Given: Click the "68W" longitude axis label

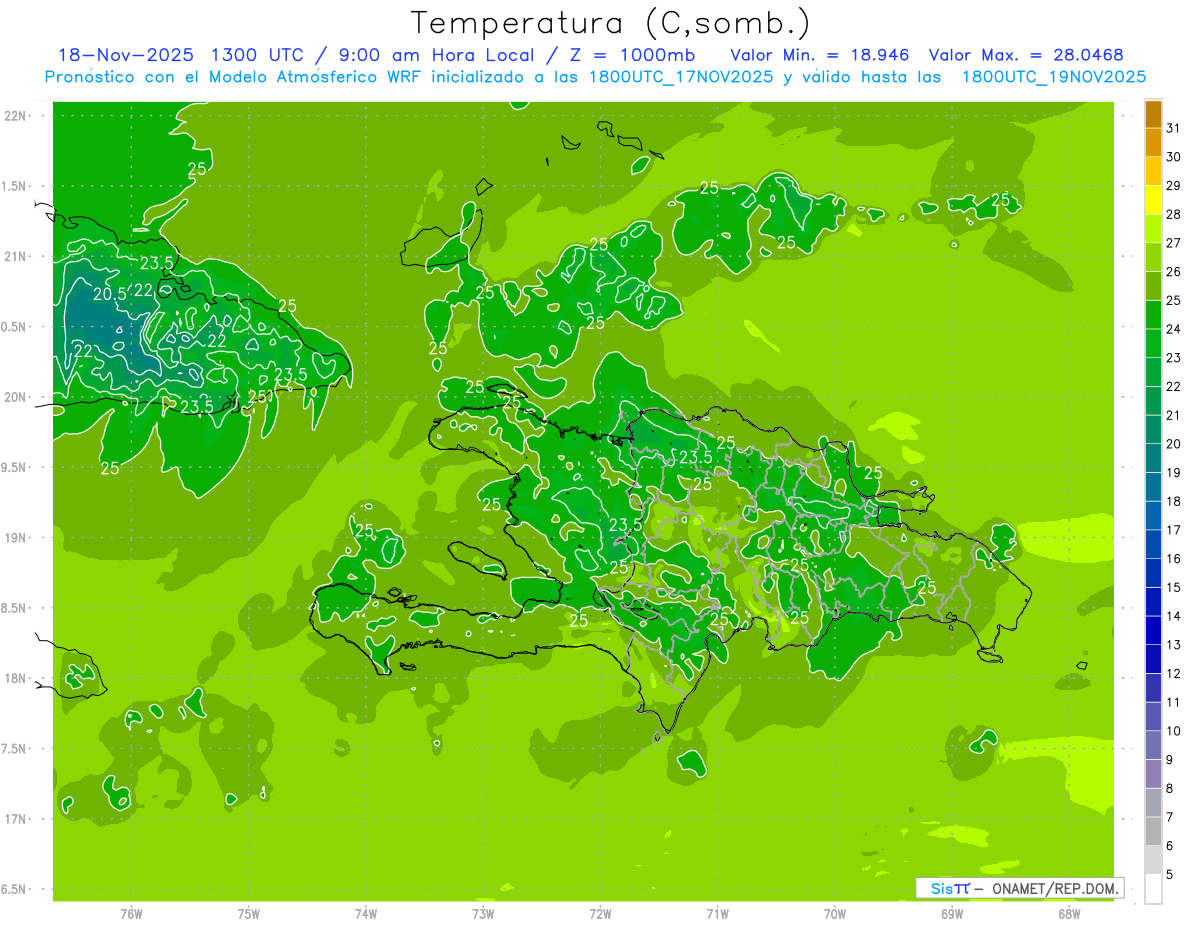Looking at the screenshot, I should tap(1069, 914).
